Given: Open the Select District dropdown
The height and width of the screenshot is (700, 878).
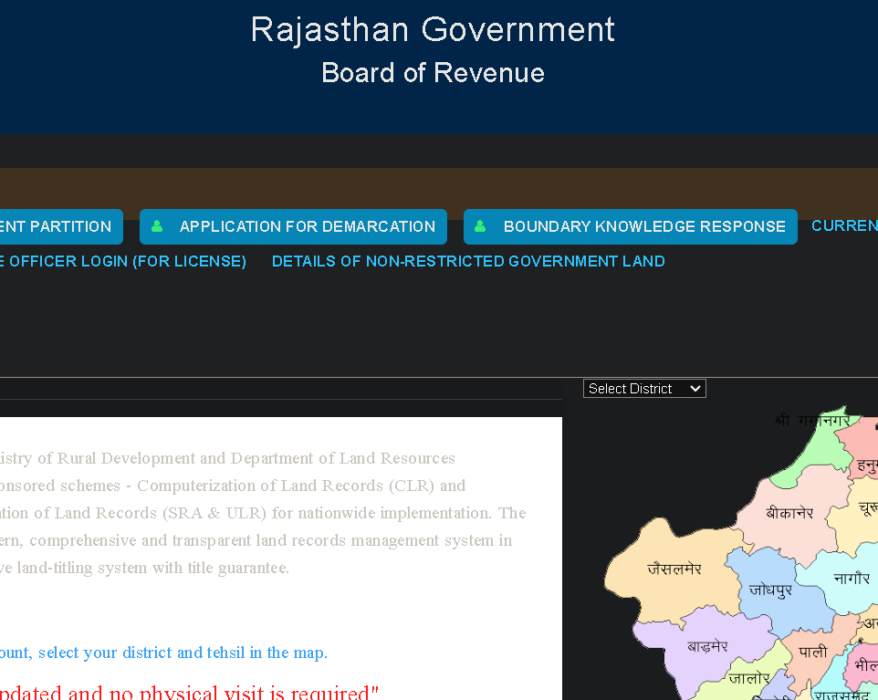Looking at the screenshot, I should click(644, 389).
